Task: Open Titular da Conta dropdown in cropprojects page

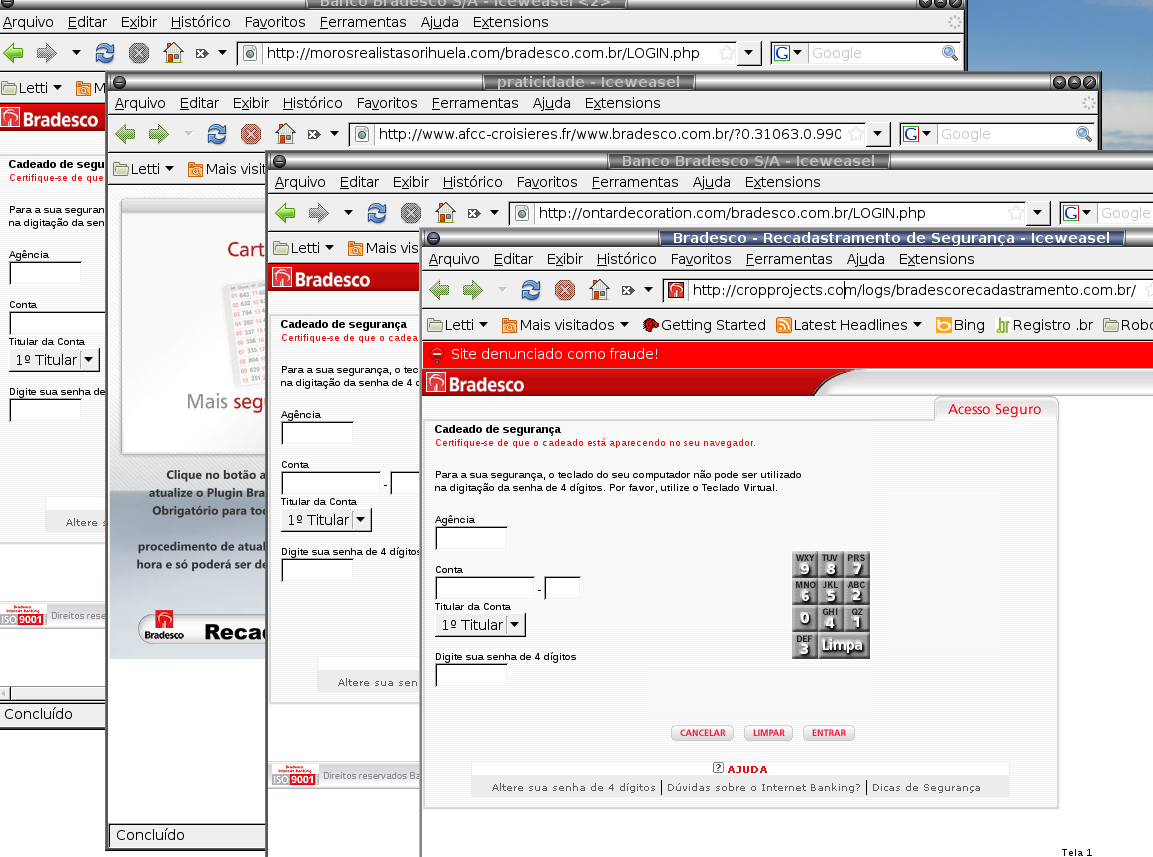Action: point(480,625)
